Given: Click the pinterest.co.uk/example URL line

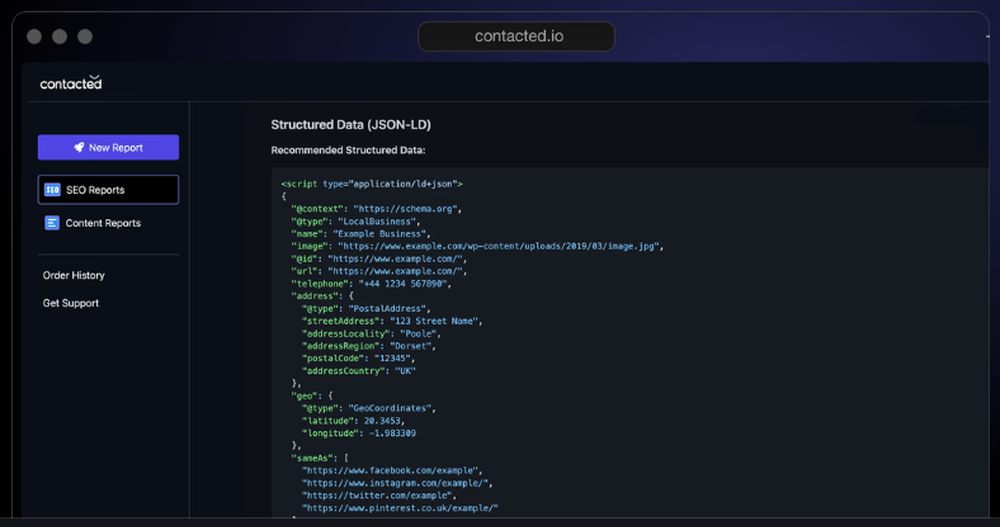Looking at the screenshot, I should pos(400,508).
